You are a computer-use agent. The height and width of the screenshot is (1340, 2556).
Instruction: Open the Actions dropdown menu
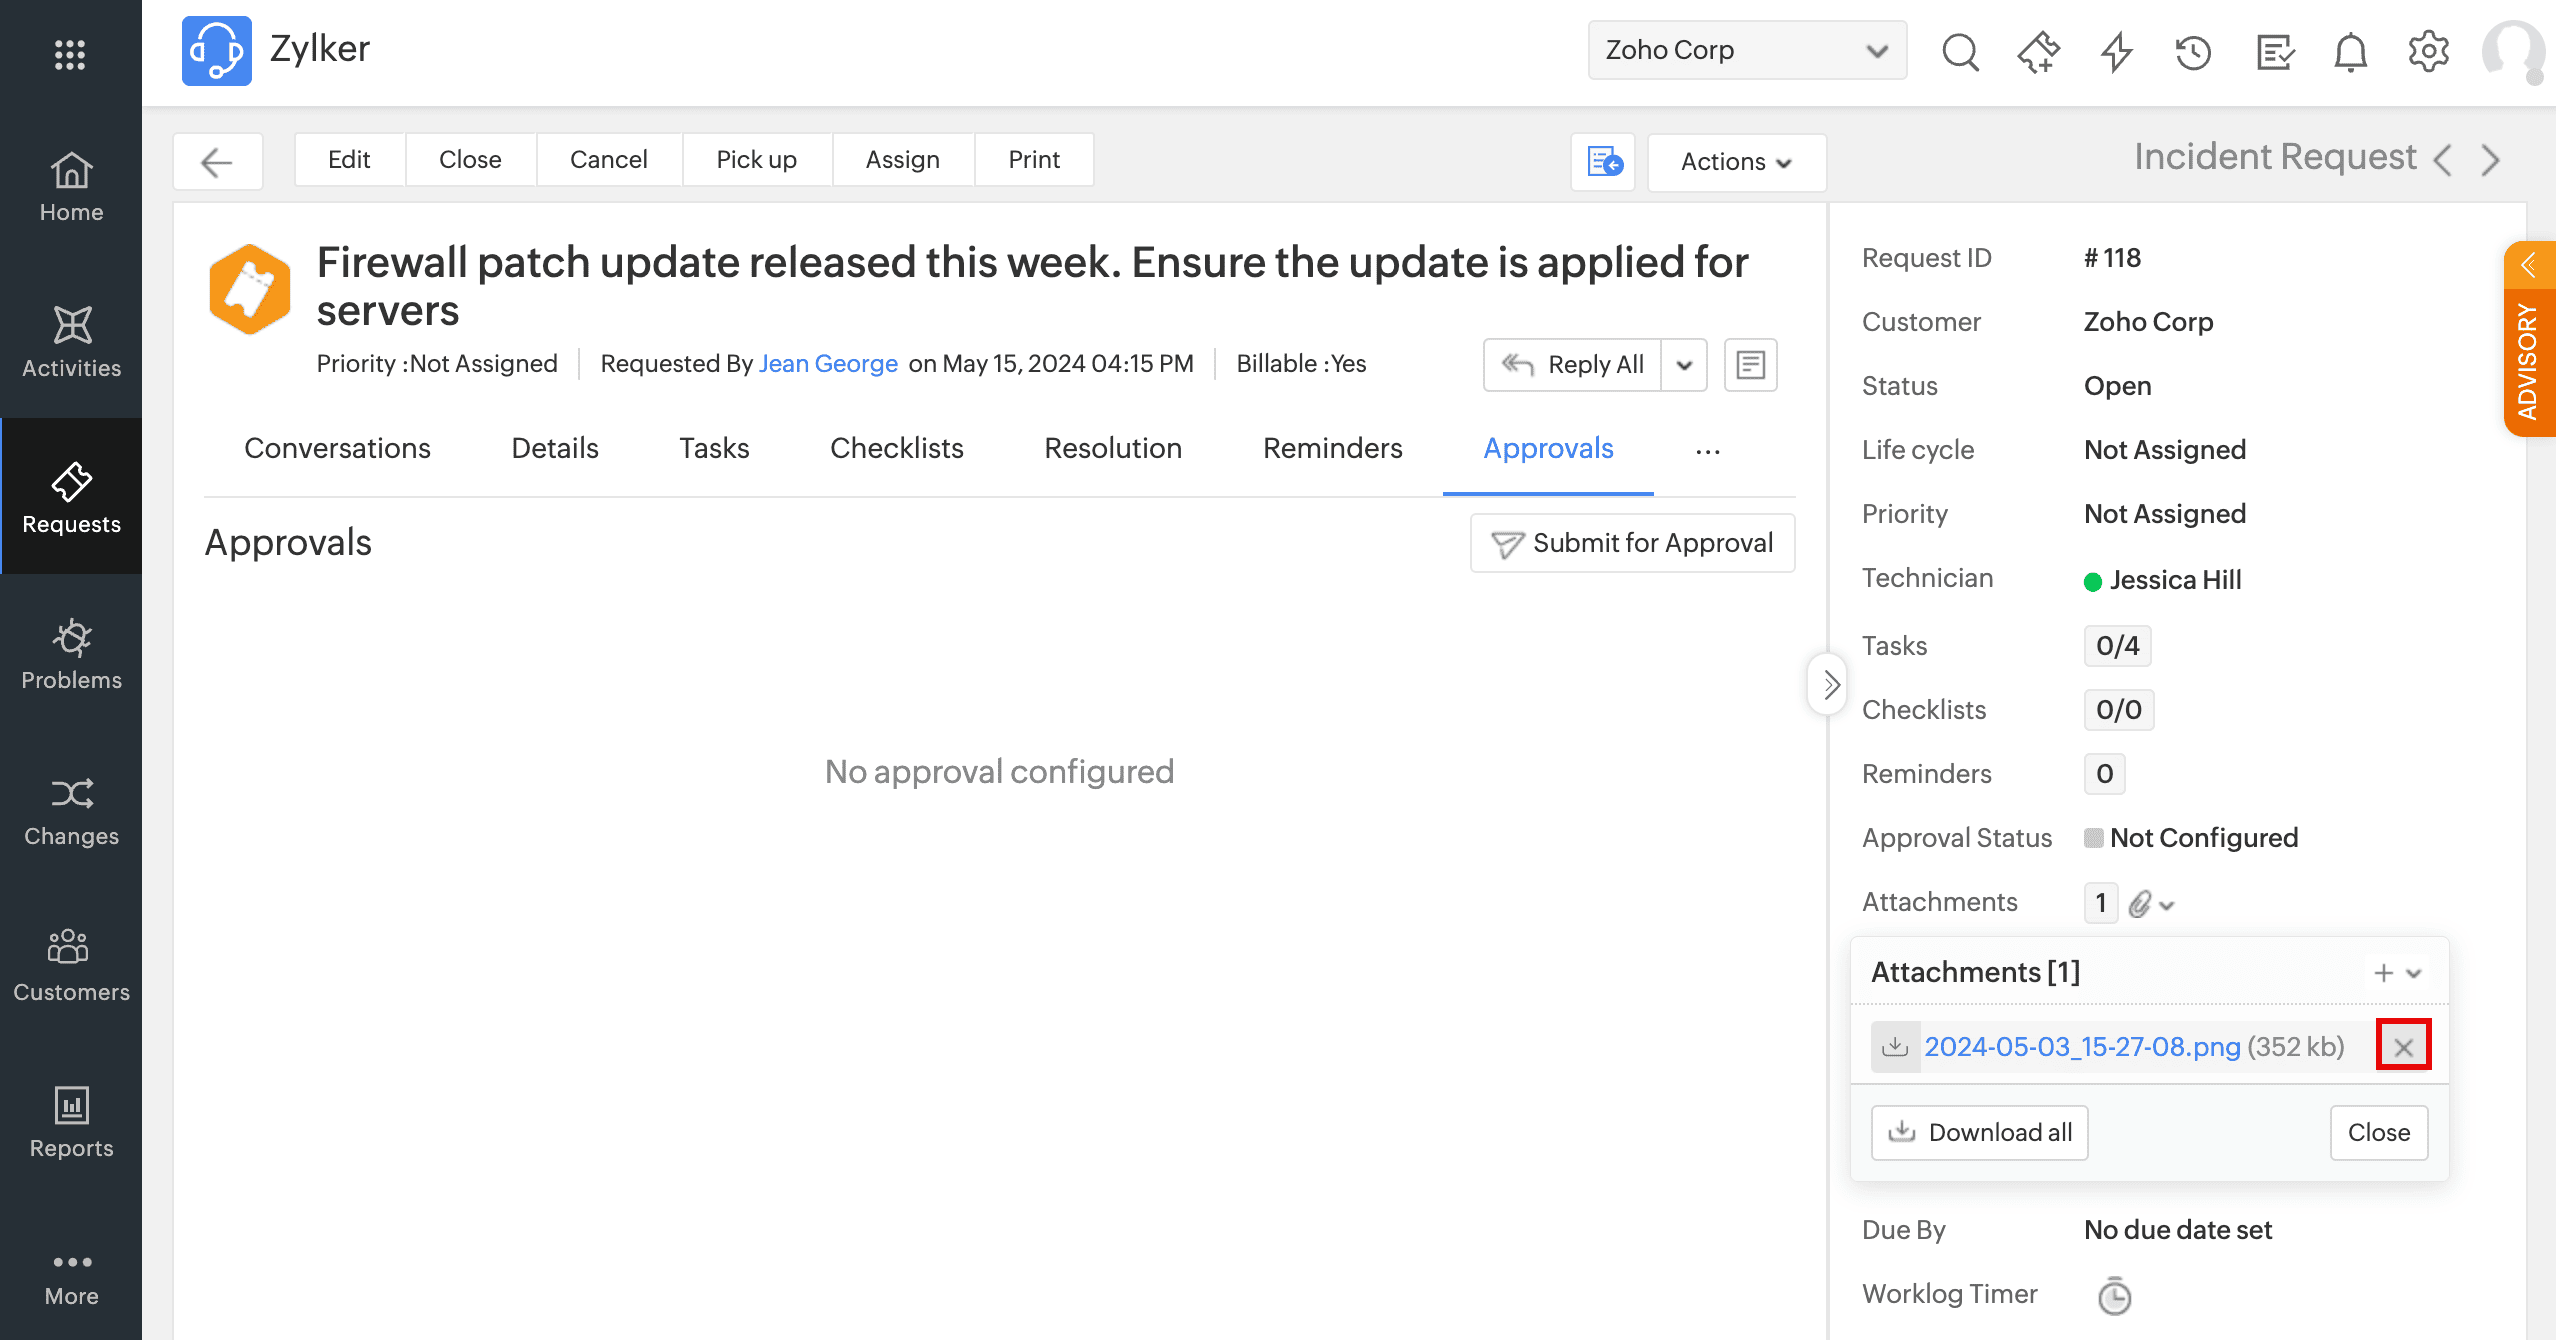(x=1736, y=162)
